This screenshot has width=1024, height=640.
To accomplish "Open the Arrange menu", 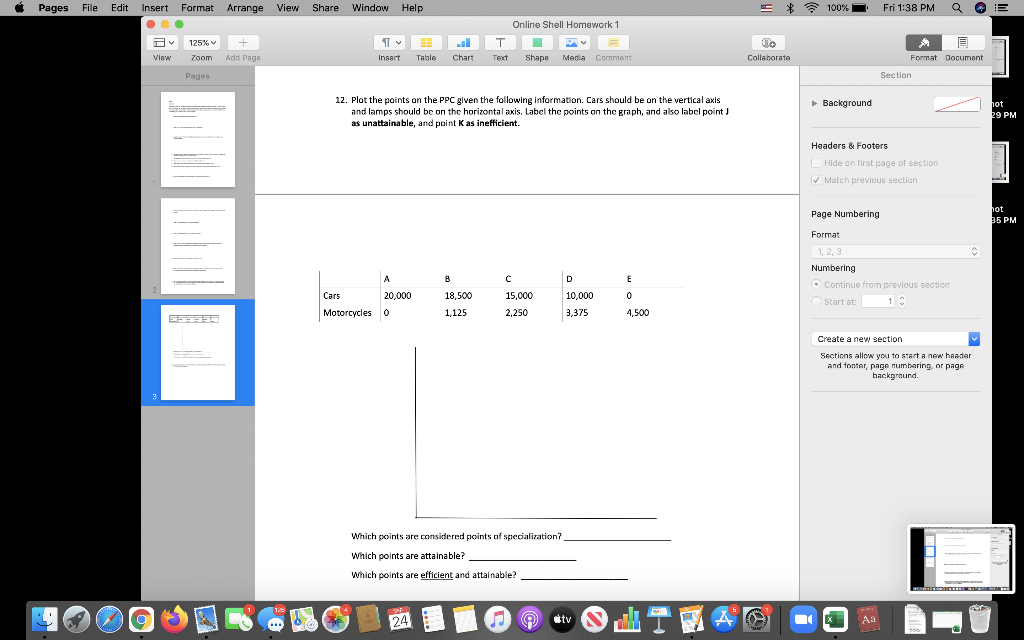I will pos(245,7).
